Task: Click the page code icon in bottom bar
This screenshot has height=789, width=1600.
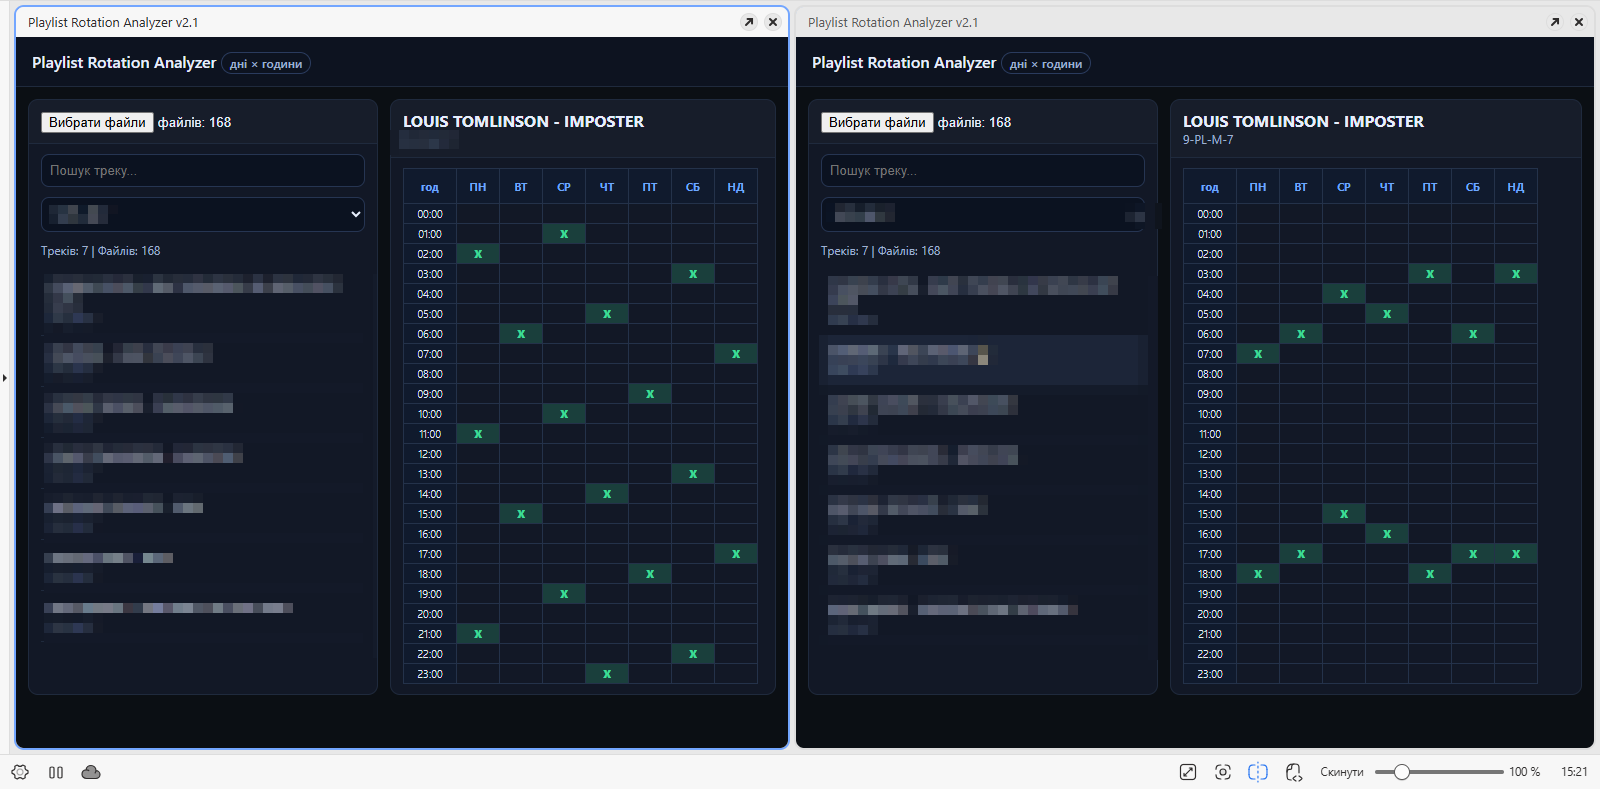Action: pos(1294,772)
